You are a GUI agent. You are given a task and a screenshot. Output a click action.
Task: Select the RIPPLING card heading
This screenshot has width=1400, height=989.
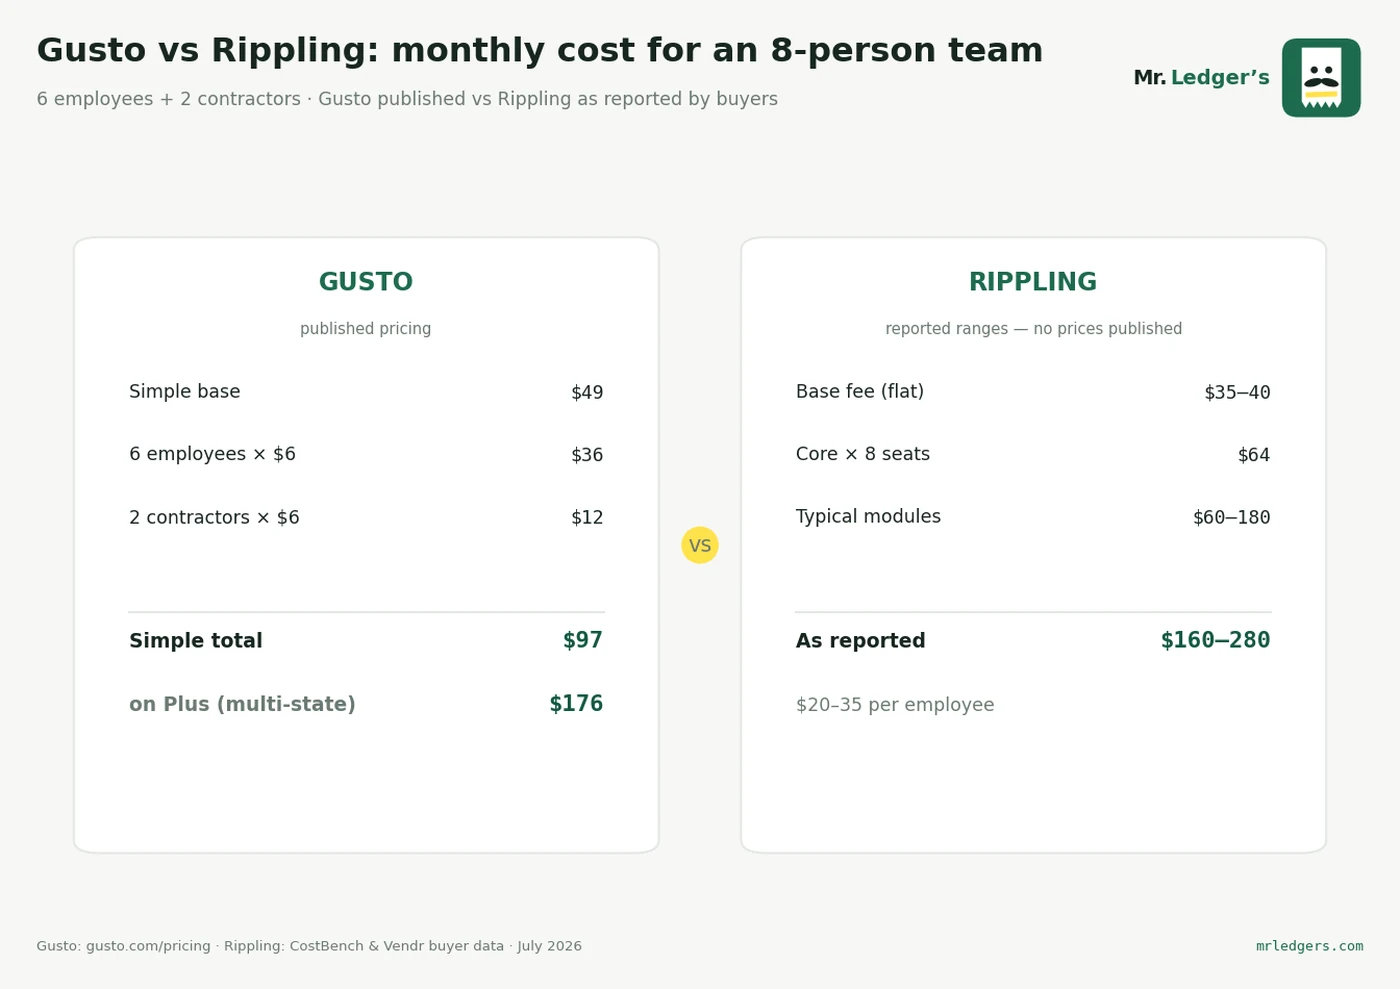tap(1033, 282)
